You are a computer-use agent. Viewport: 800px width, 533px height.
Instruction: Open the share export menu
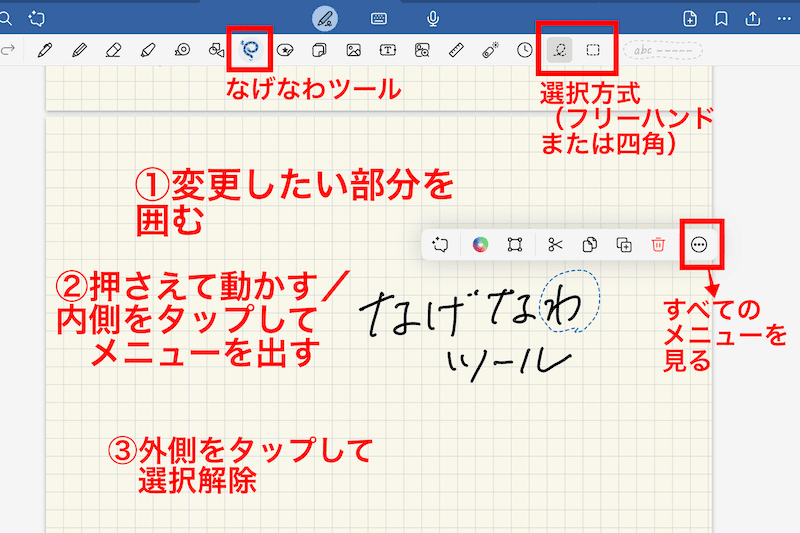point(751,18)
